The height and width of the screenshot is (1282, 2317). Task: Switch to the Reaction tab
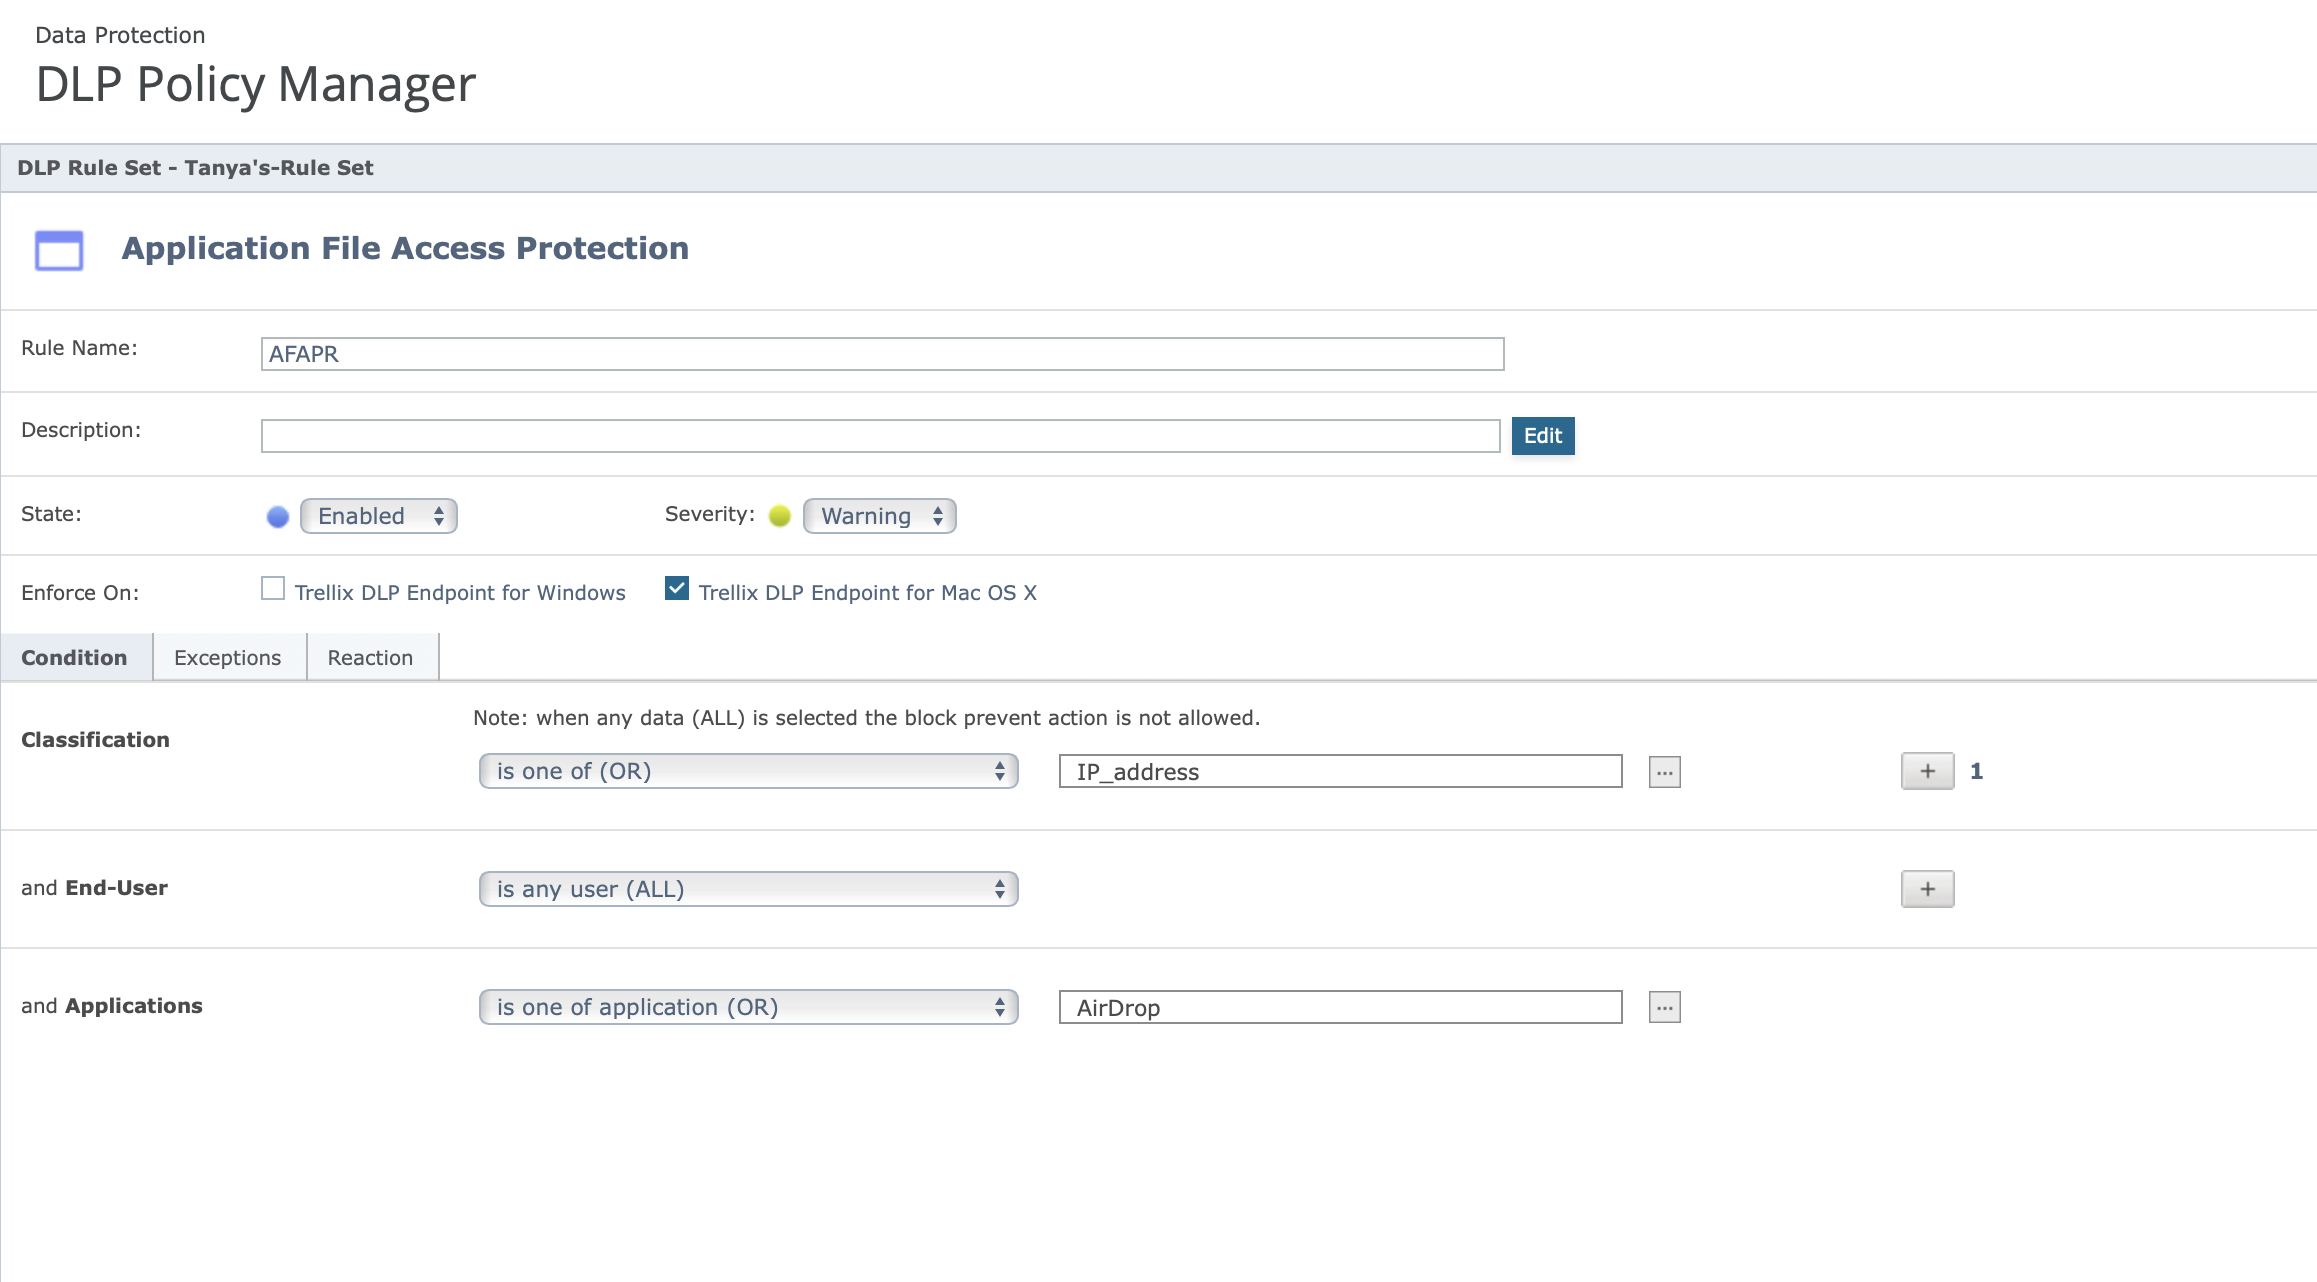click(370, 658)
